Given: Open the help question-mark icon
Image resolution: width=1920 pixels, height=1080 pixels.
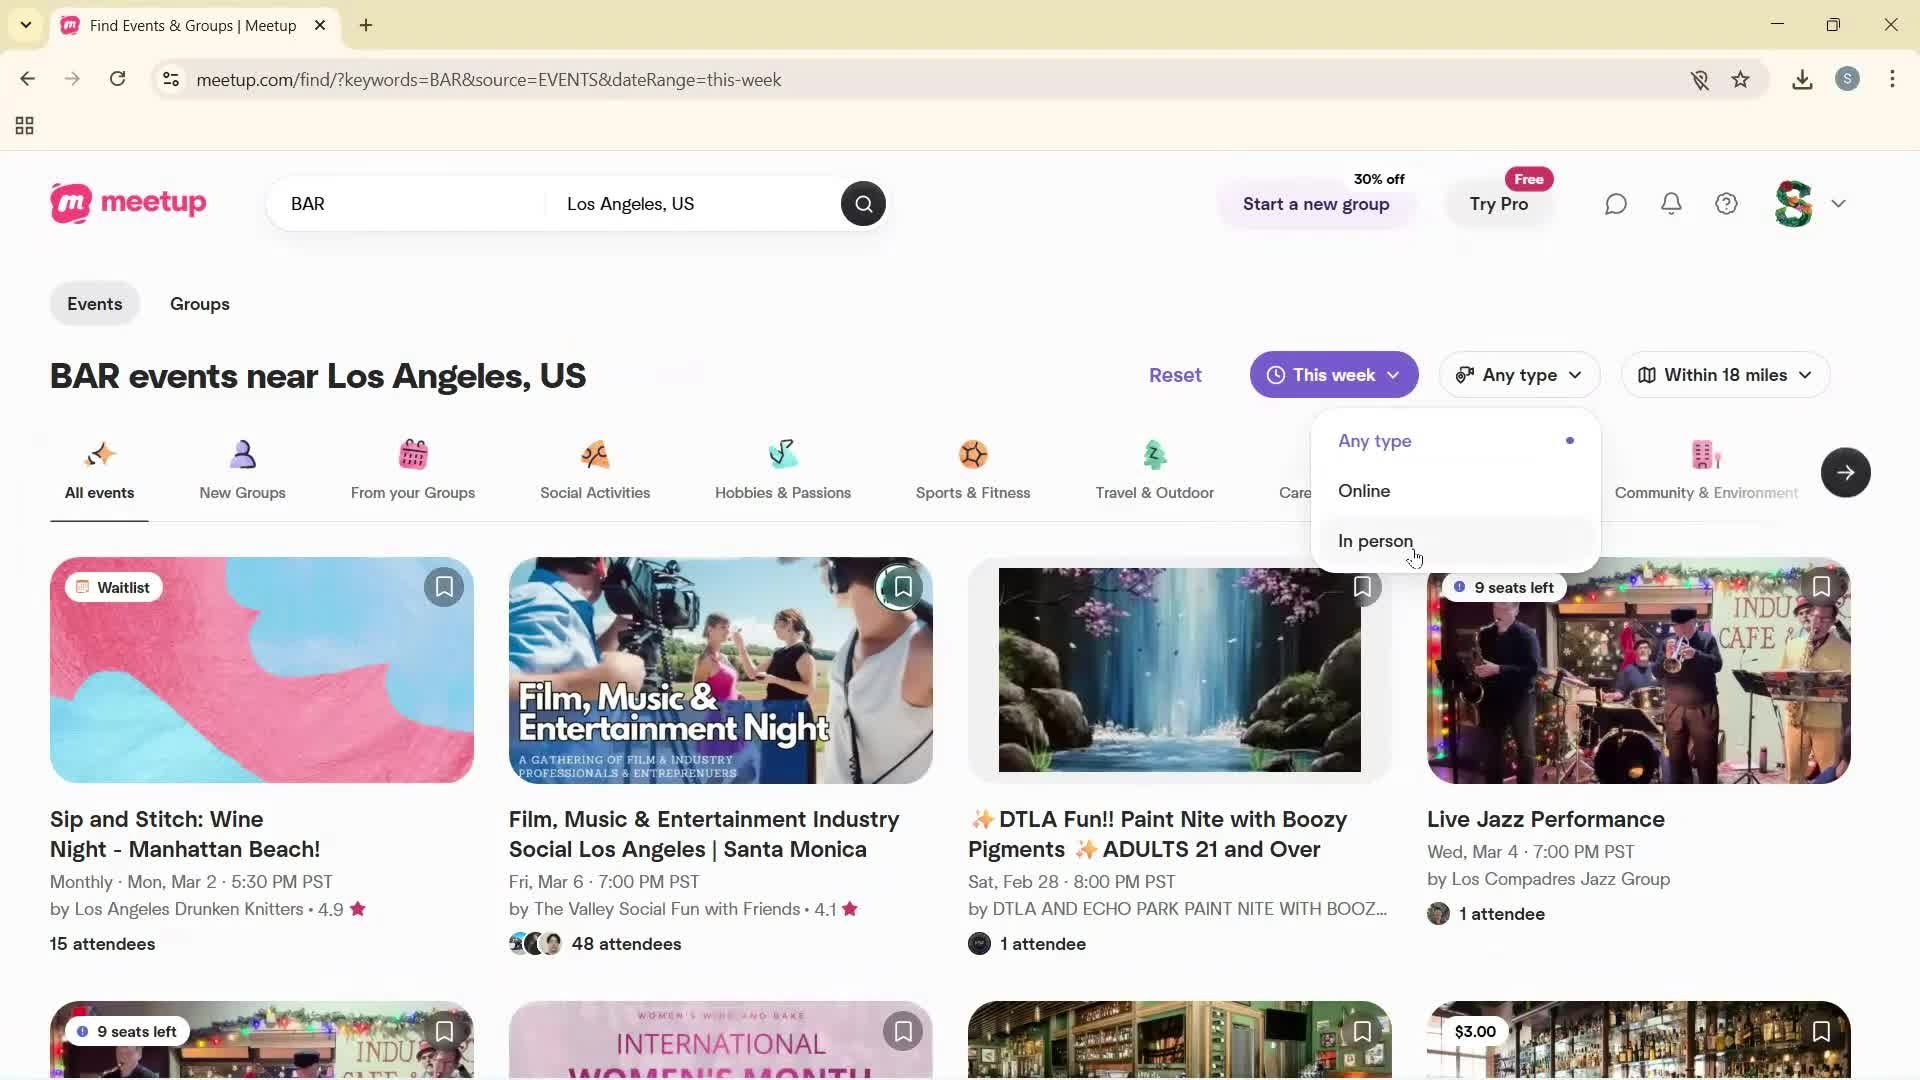Looking at the screenshot, I should pyautogui.click(x=1726, y=203).
